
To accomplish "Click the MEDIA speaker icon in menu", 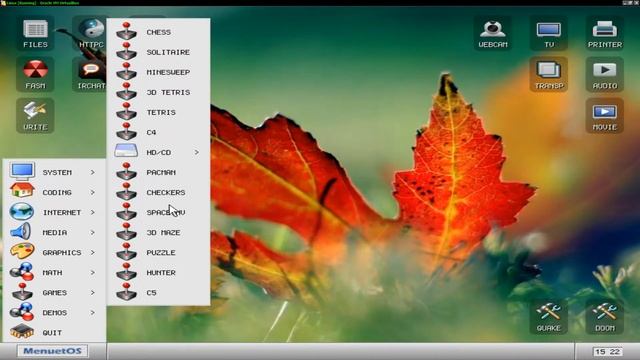I will pyautogui.click(x=21, y=231).
